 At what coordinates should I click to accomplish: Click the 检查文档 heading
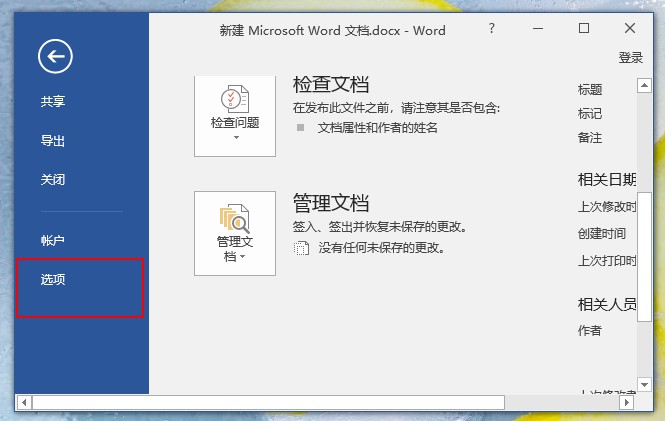point(331,84)
